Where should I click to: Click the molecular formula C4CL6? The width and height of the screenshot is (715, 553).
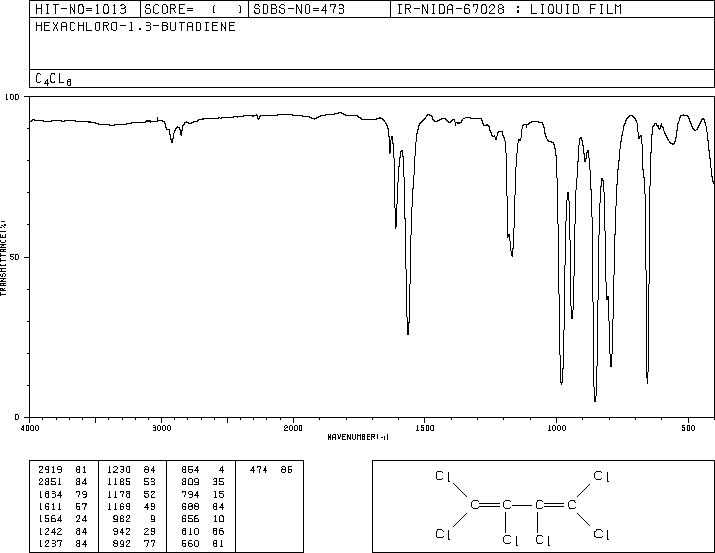[x=53, y=79]
